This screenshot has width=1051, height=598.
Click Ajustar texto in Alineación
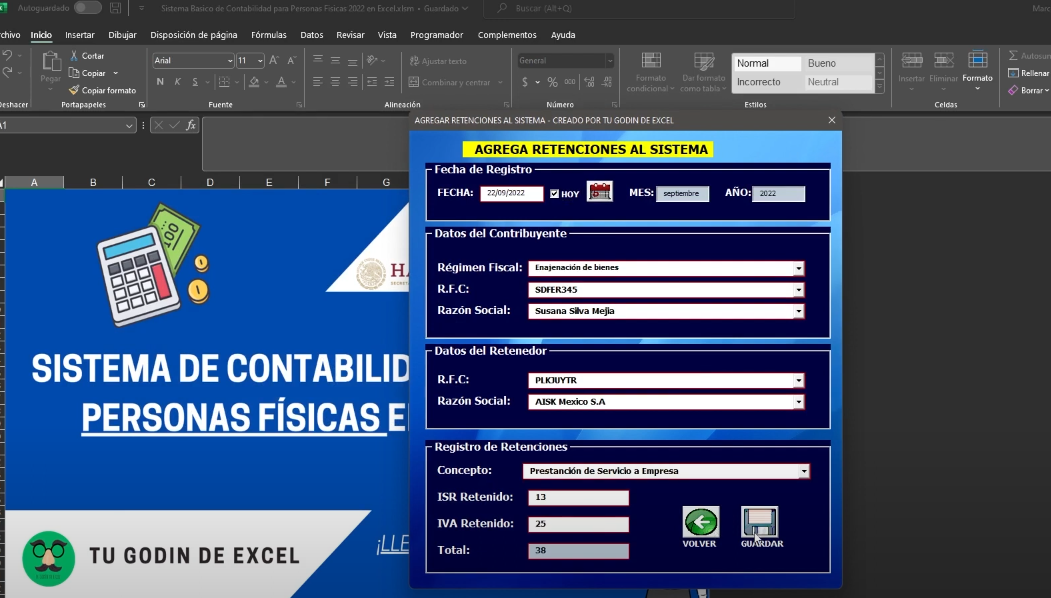point(438,61)
